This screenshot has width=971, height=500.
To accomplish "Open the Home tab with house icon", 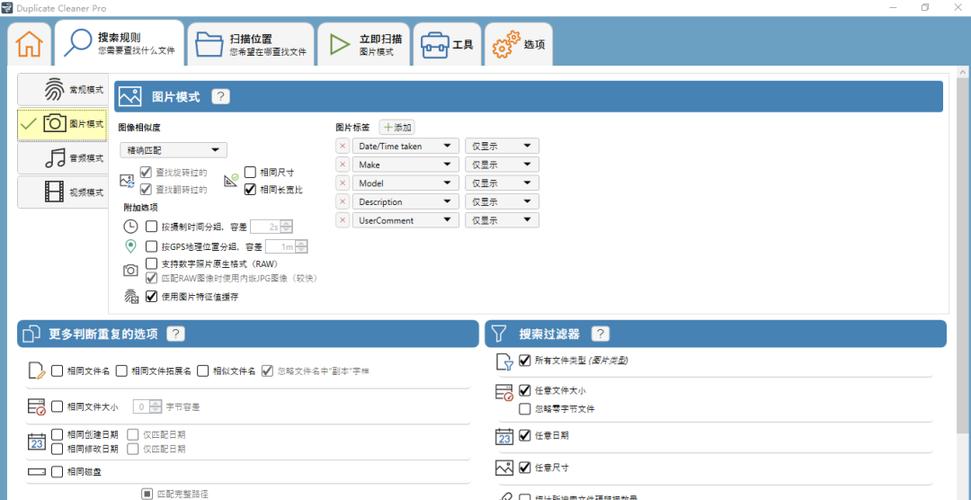I will click(29, 44).
